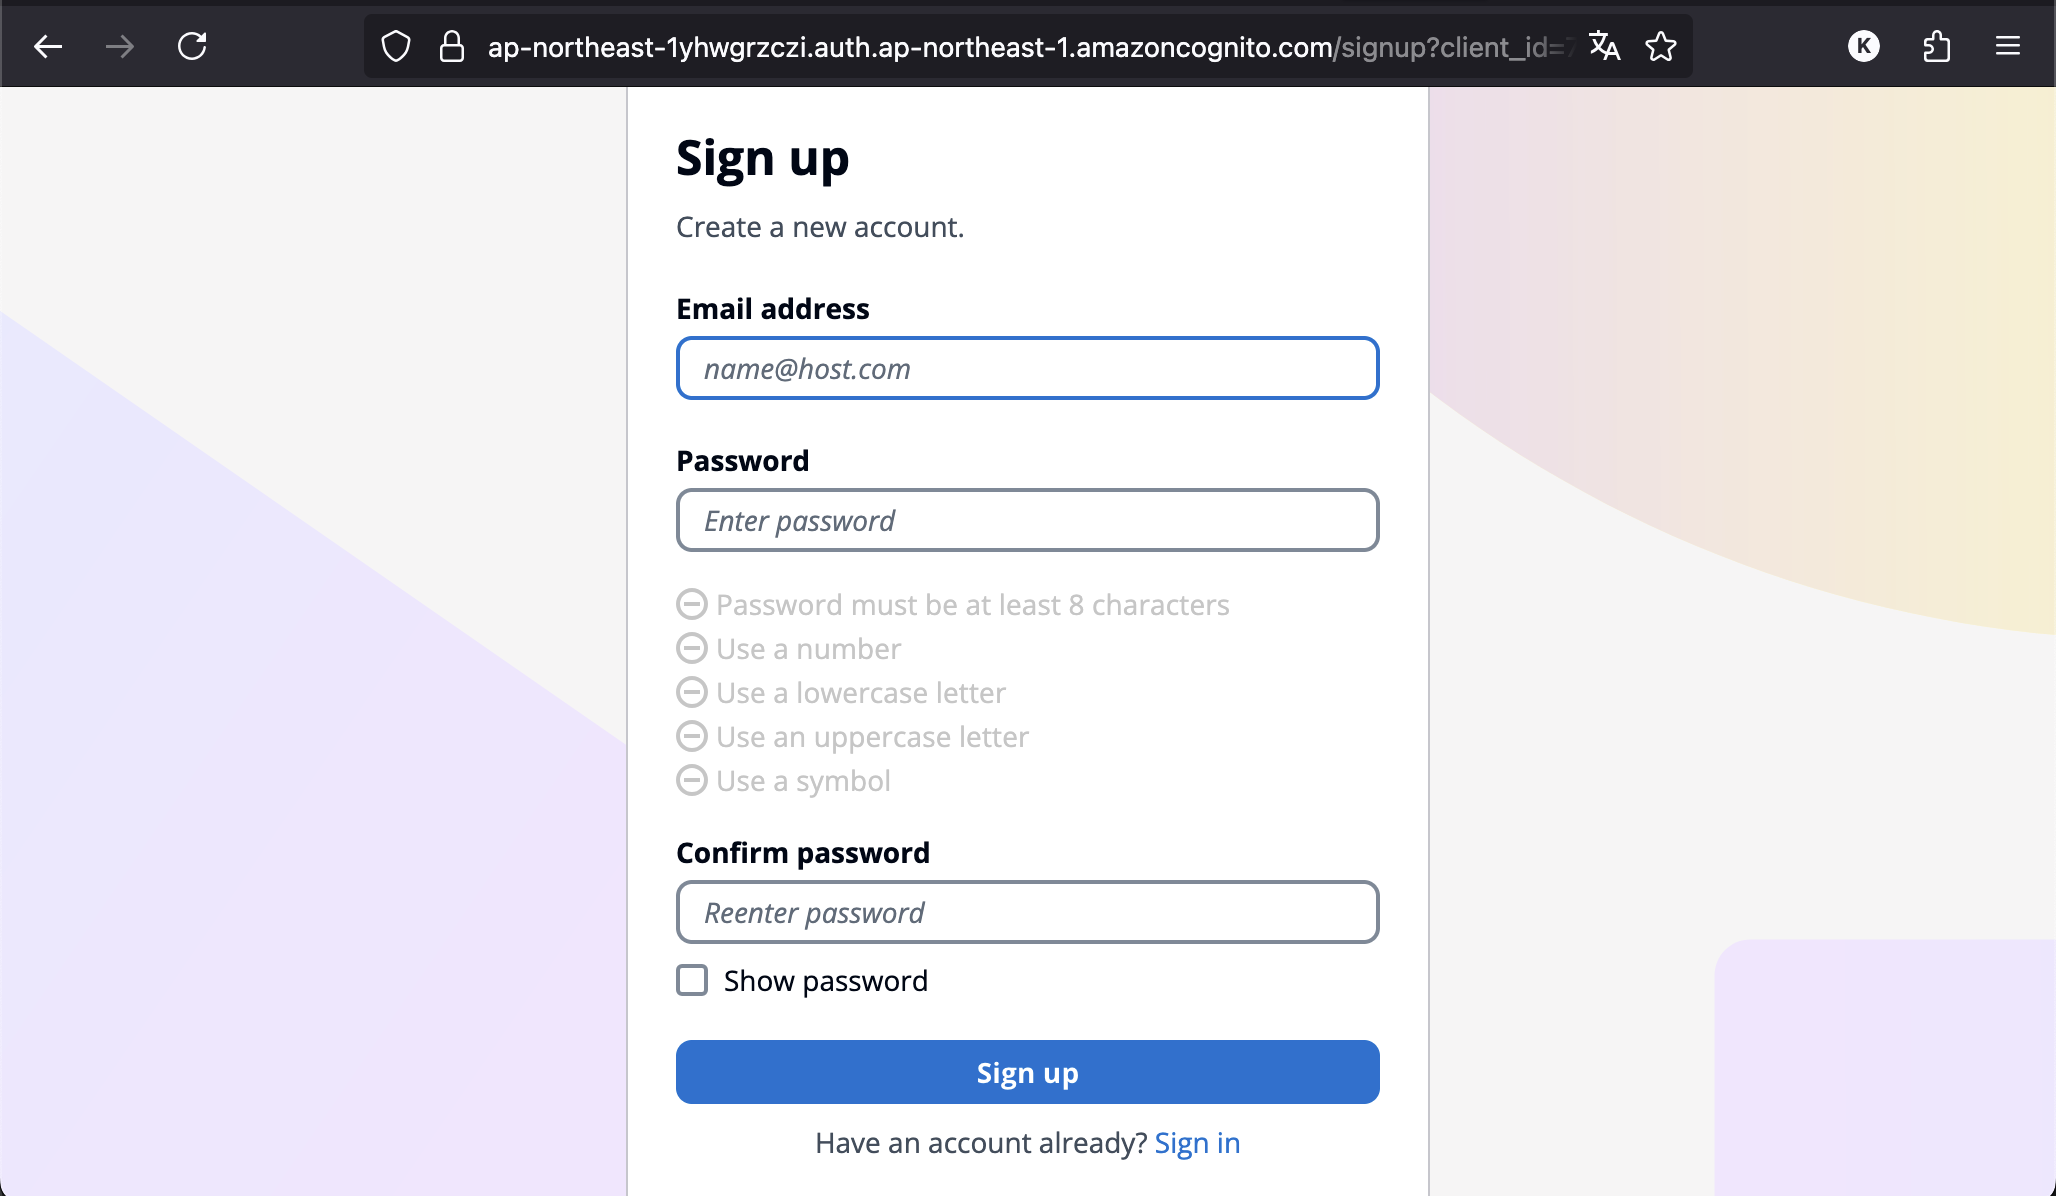Open the K account profile icon
Screen dimensions: 2056x1196
click(x=1864, y=46)
